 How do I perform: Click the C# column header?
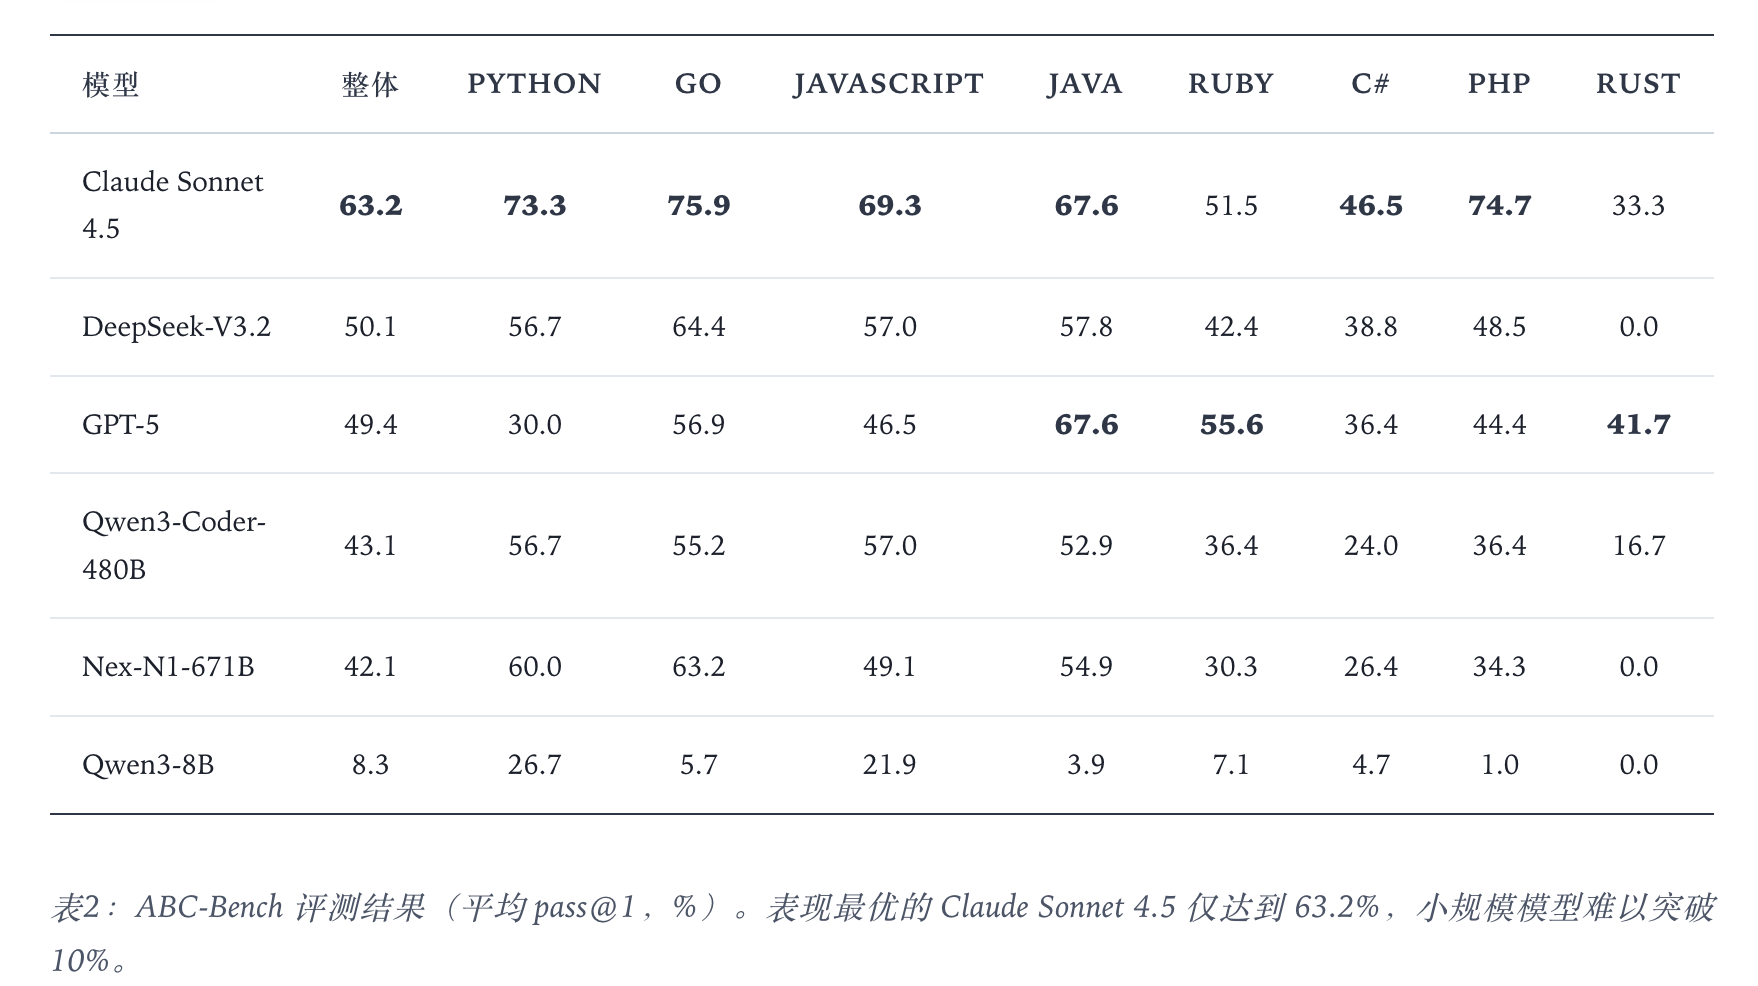pyautogui.click(x=1370, y=84)
